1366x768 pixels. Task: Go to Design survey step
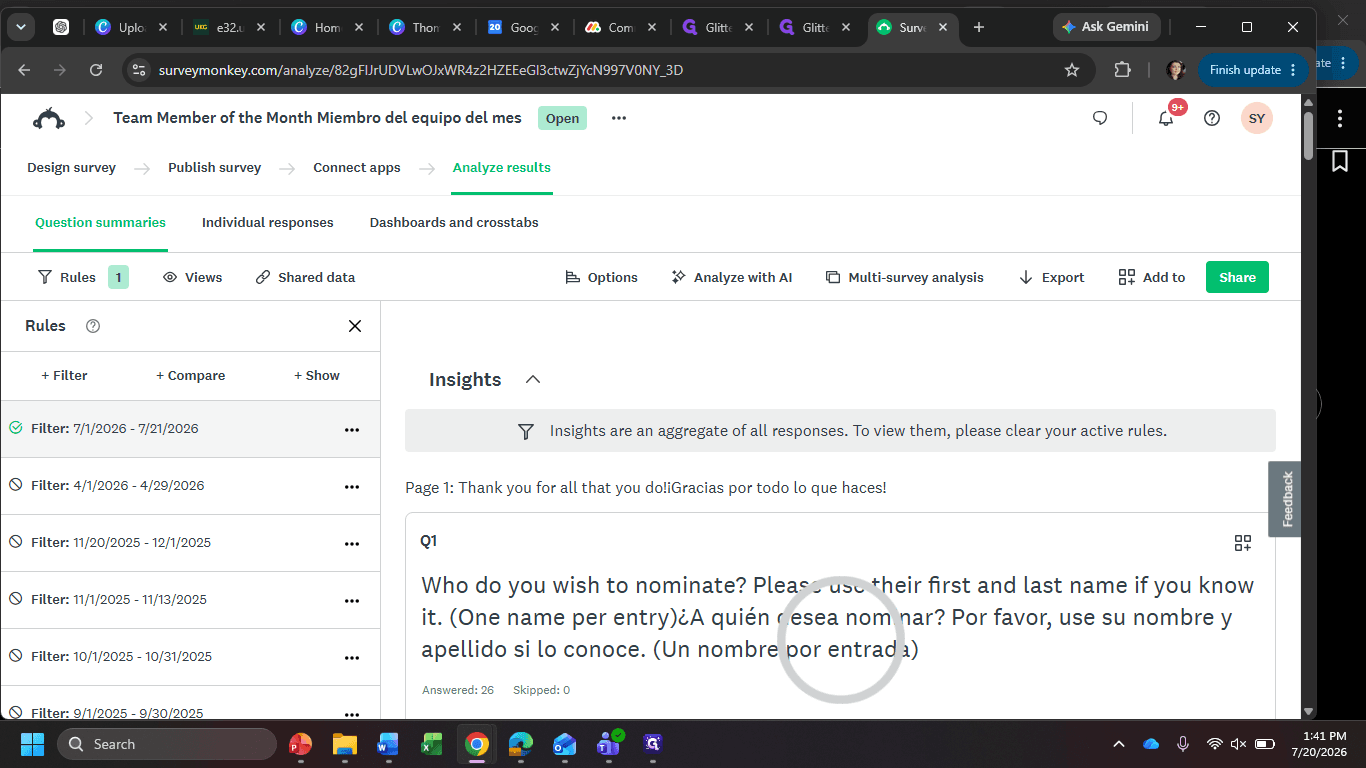tap(71, 168)
